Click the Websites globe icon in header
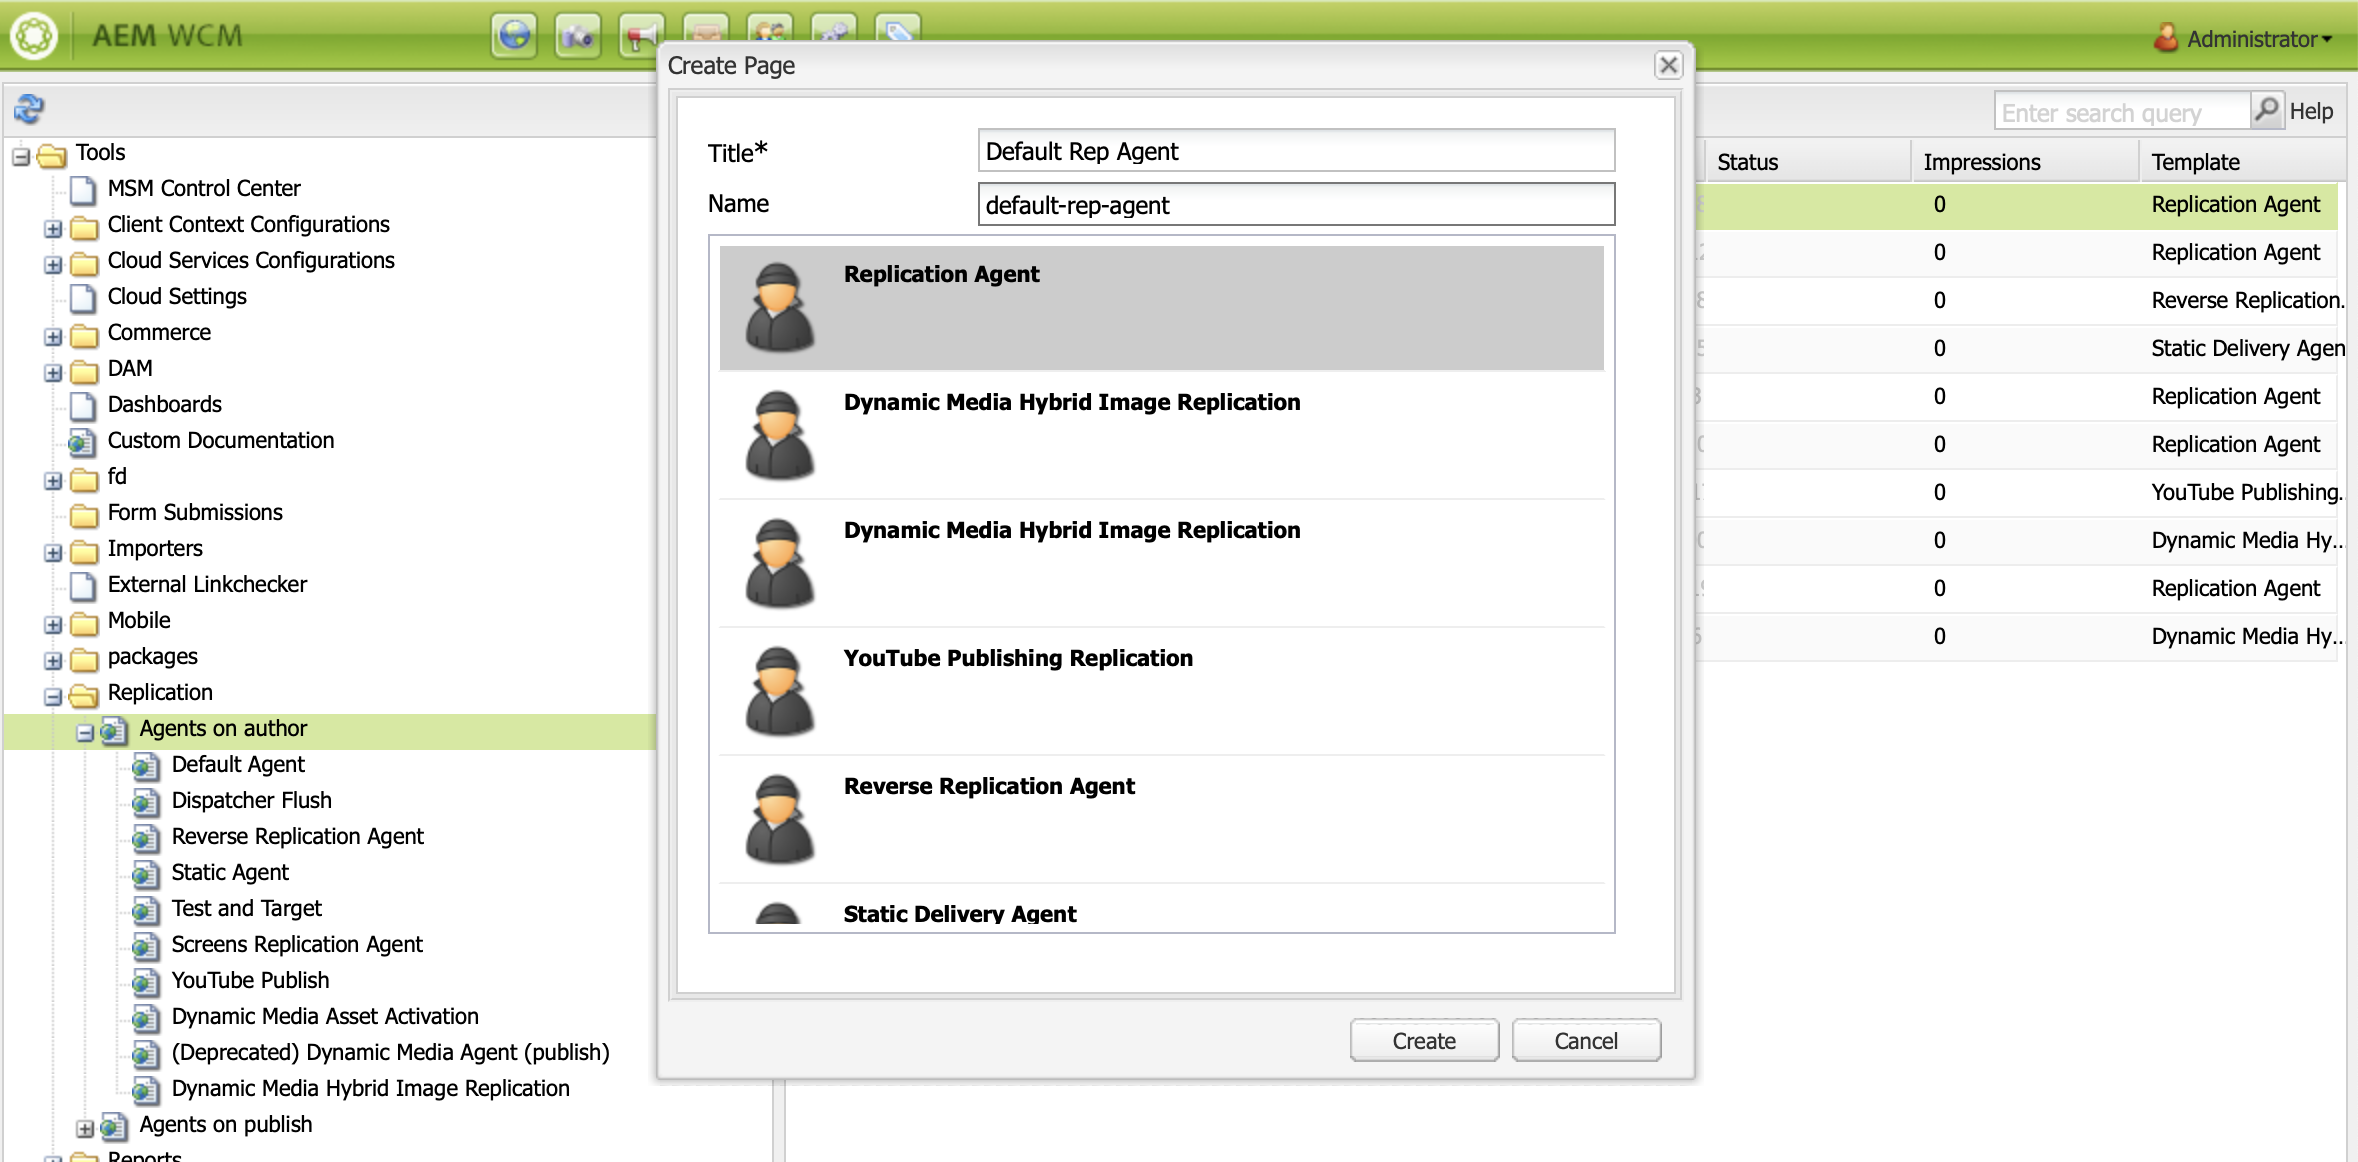The height and width of the screenshot is (1162, 2358). coord(514,36)
